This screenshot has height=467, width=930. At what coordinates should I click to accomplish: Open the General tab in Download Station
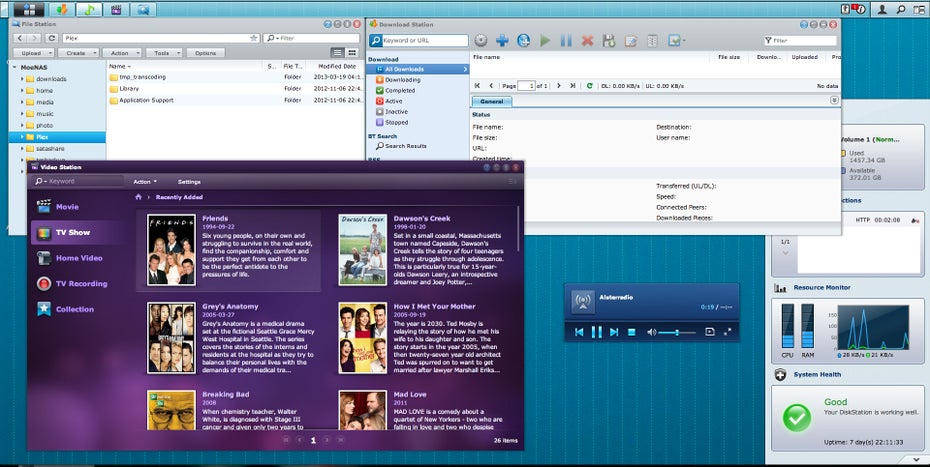492,101
